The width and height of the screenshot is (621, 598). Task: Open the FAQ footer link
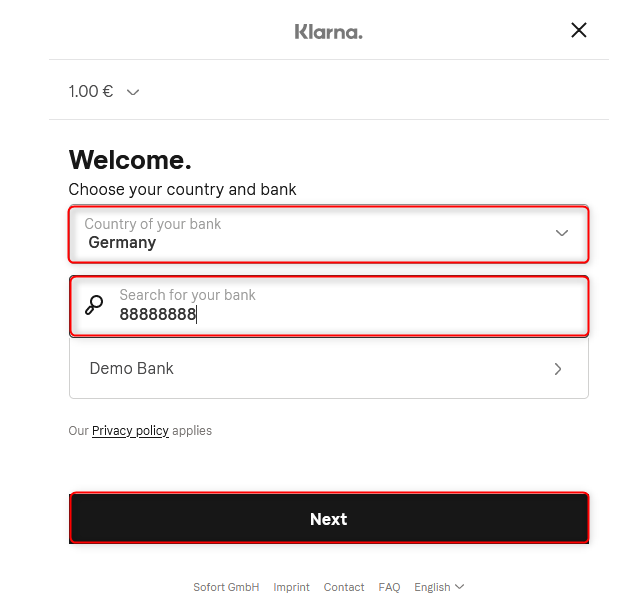click(x=389, y=587)
